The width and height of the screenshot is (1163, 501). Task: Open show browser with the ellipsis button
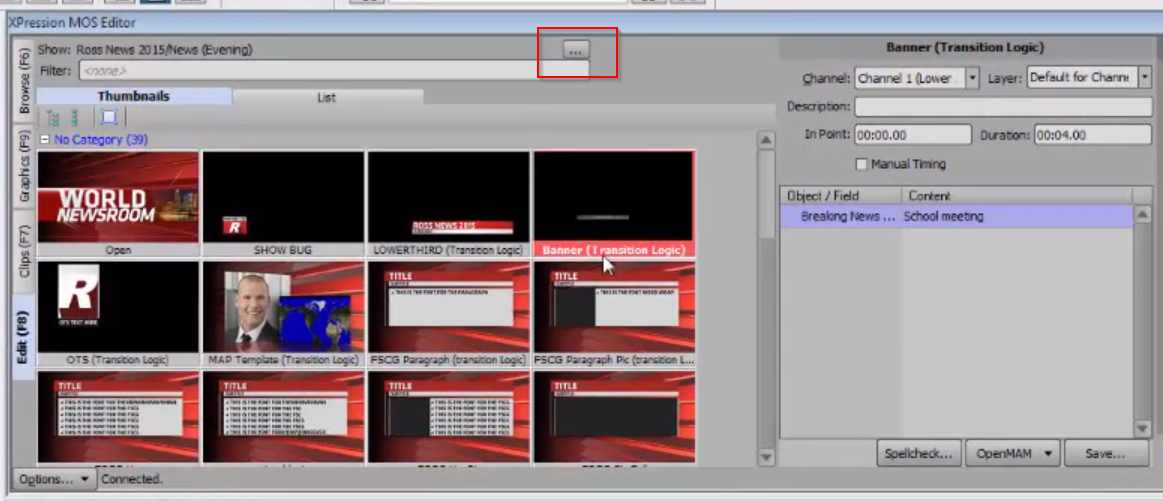pos(576,50)
